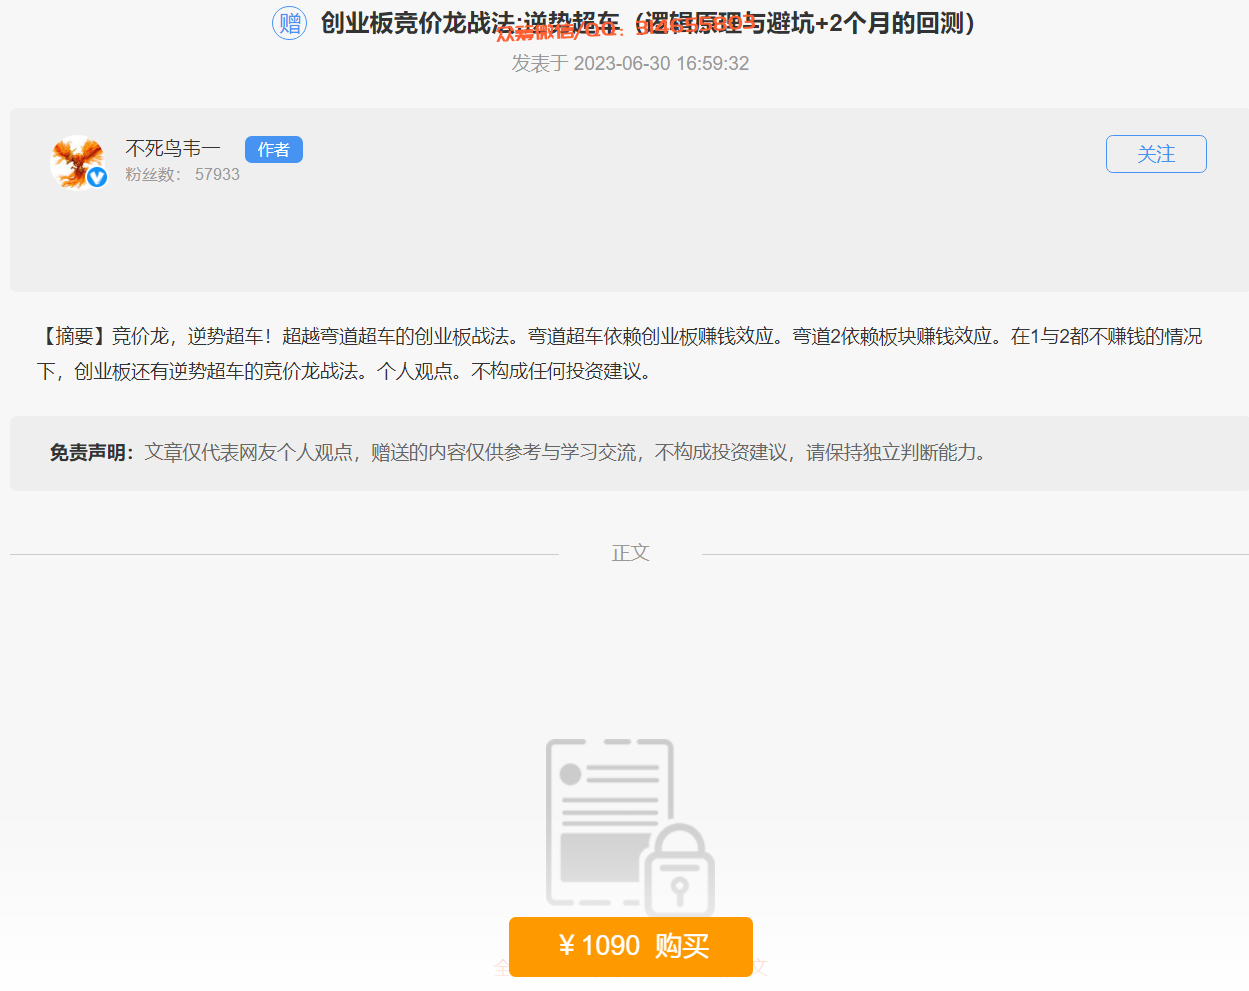Viewport: 1249px width, 991px height.
Task: Click the 赠 gift badge beside the title
Action: point(289,22)
